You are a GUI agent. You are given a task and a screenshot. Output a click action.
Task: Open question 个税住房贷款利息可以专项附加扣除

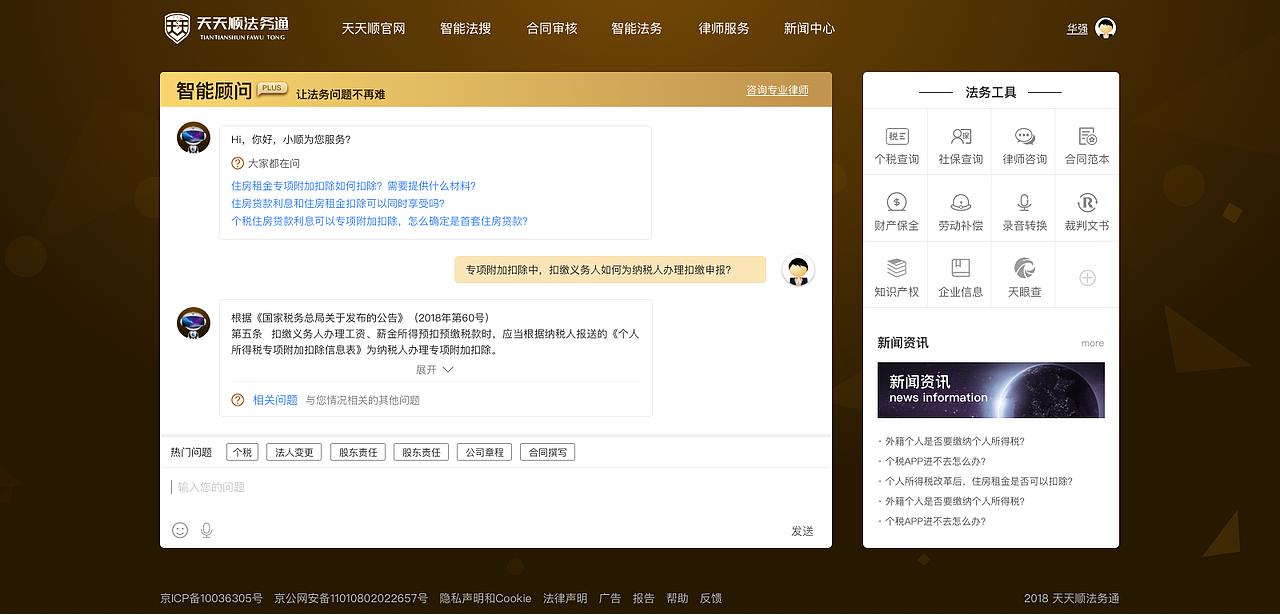pos(379,221)
